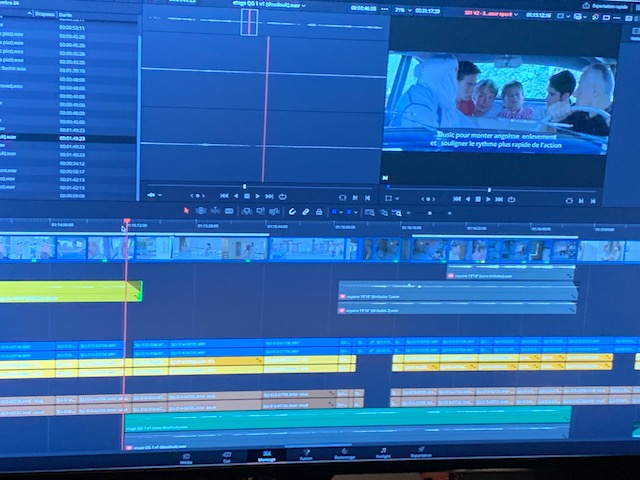Click timeline viewer Mark In icon

[582, 201]
